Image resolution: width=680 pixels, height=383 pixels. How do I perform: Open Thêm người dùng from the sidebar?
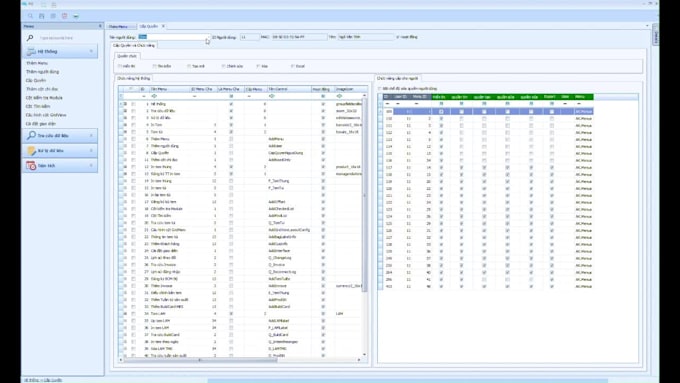tap(42, 72)
